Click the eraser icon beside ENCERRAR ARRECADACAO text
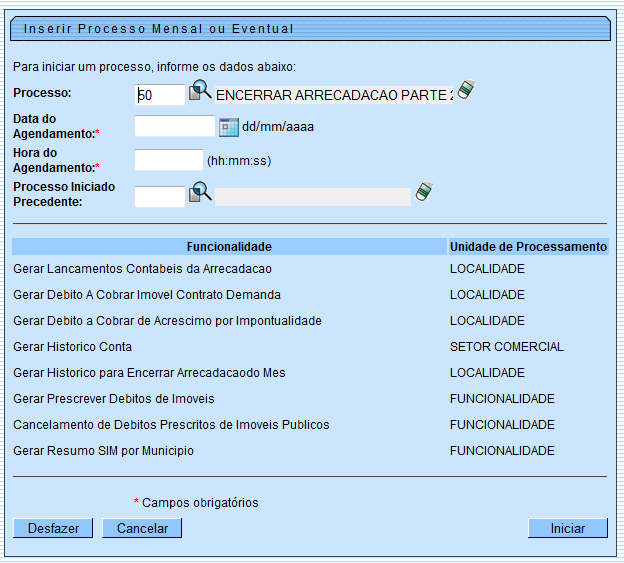This screenshot has width=624, height=563. click(x=464, y=90)
